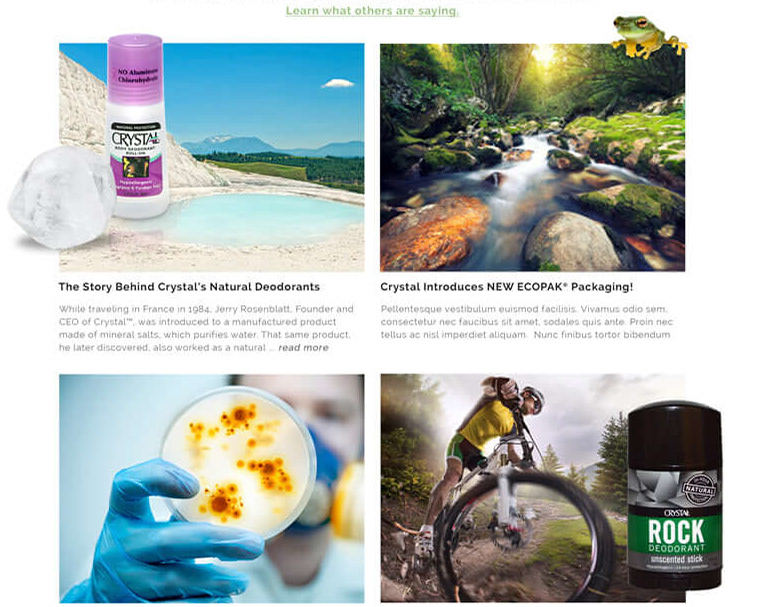The height and width of the screenshot is (607, 774).
Task: Click the green frog graphic
Action: 648,36
